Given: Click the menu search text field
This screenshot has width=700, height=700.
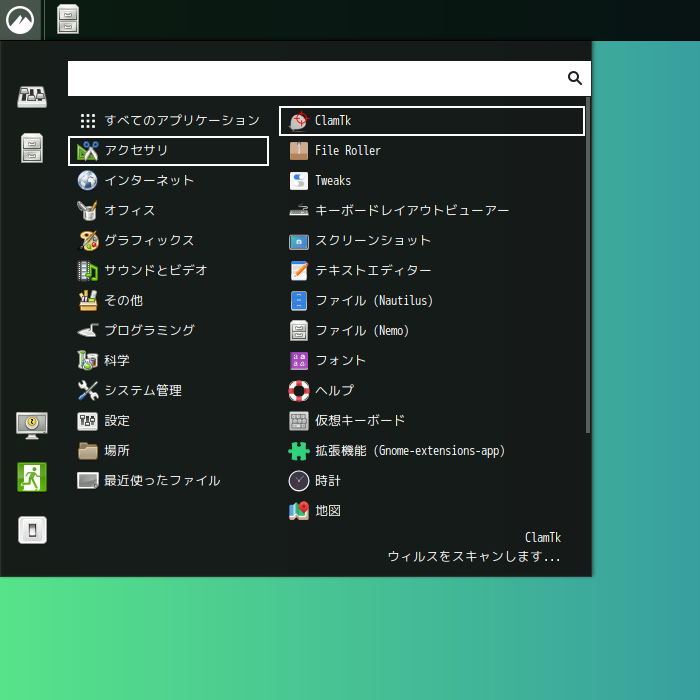Looking at the screenshot, I should pos(315,78).
